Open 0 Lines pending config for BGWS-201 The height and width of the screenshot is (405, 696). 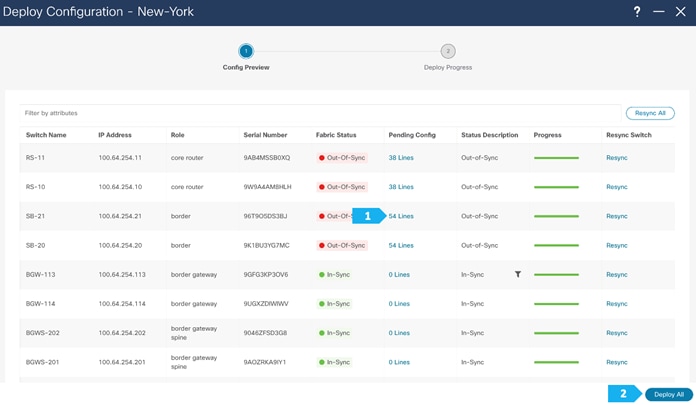[399, 362]
